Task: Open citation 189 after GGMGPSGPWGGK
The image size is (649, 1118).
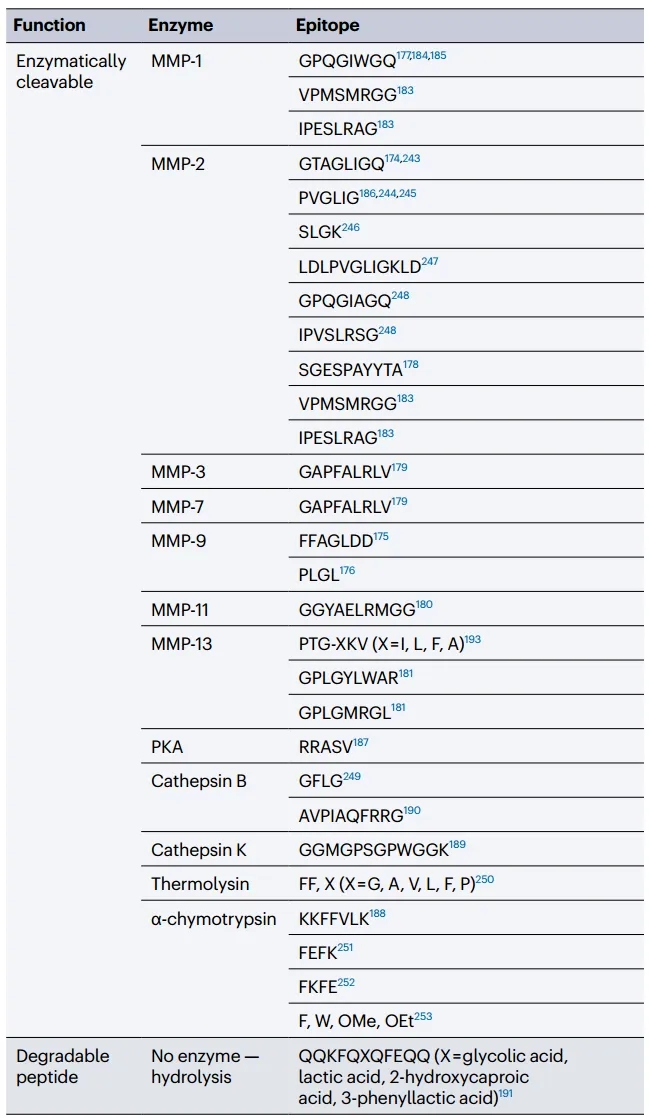Action: (457, 845)
